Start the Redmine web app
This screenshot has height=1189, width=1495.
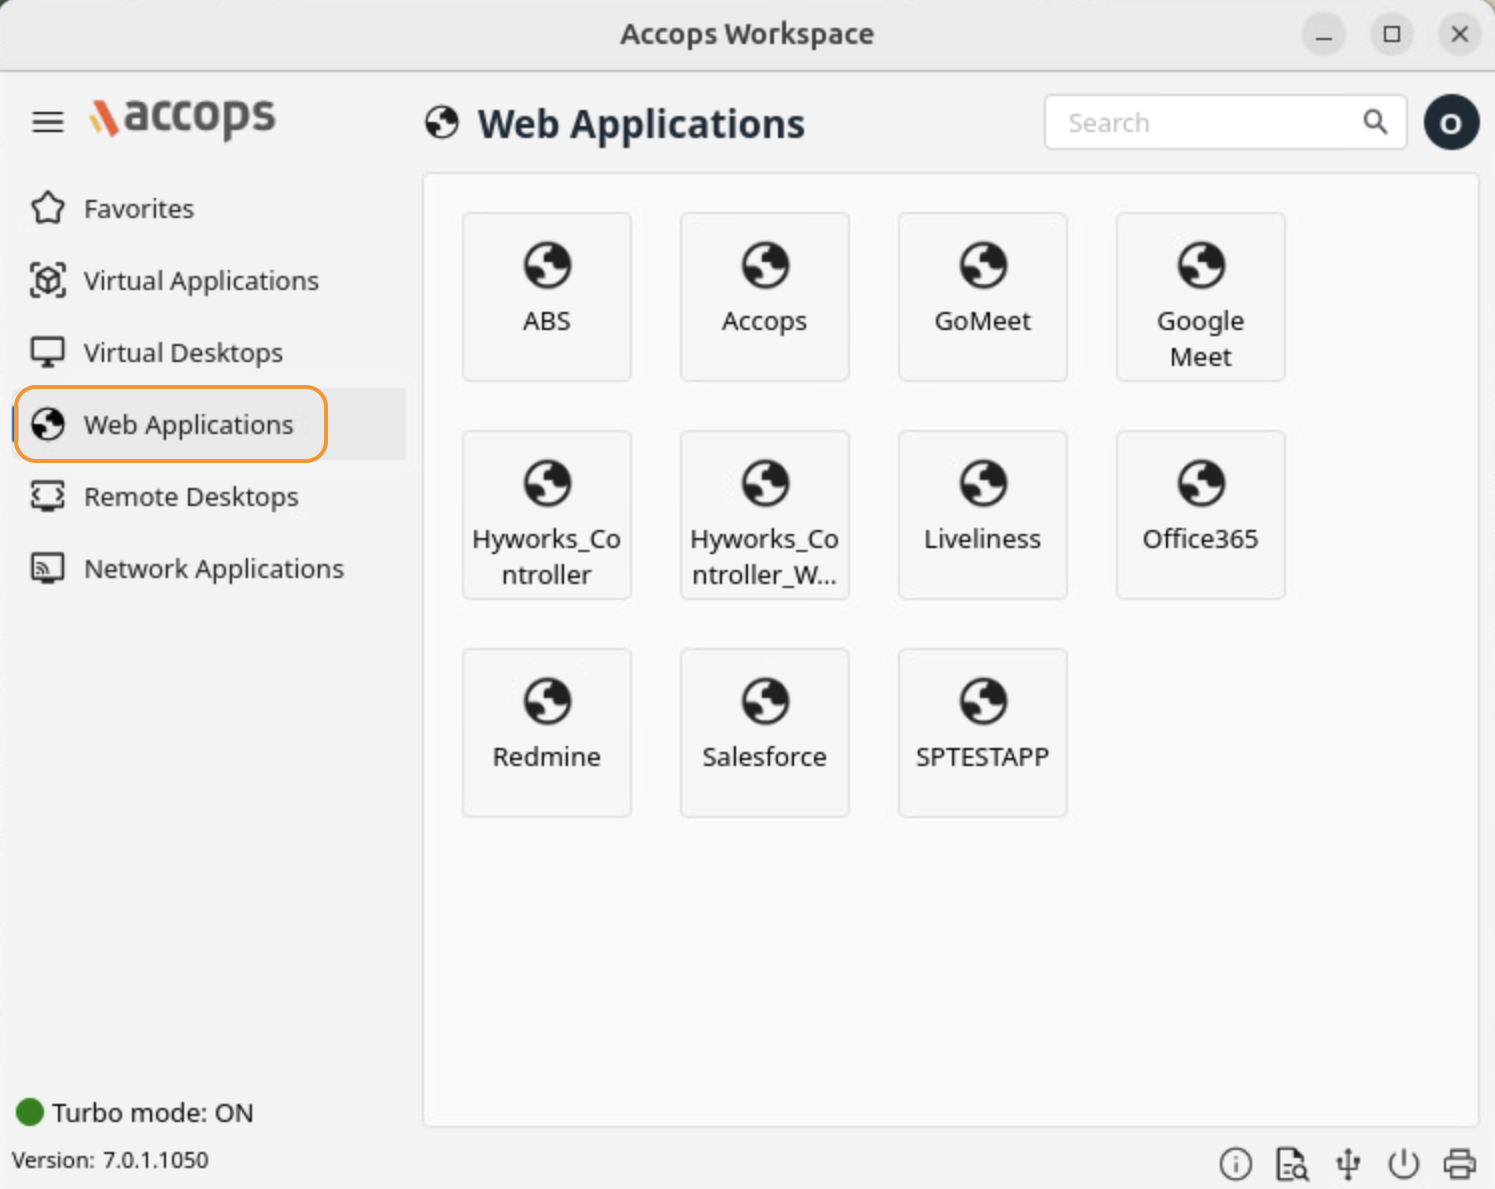click(546, 732)
